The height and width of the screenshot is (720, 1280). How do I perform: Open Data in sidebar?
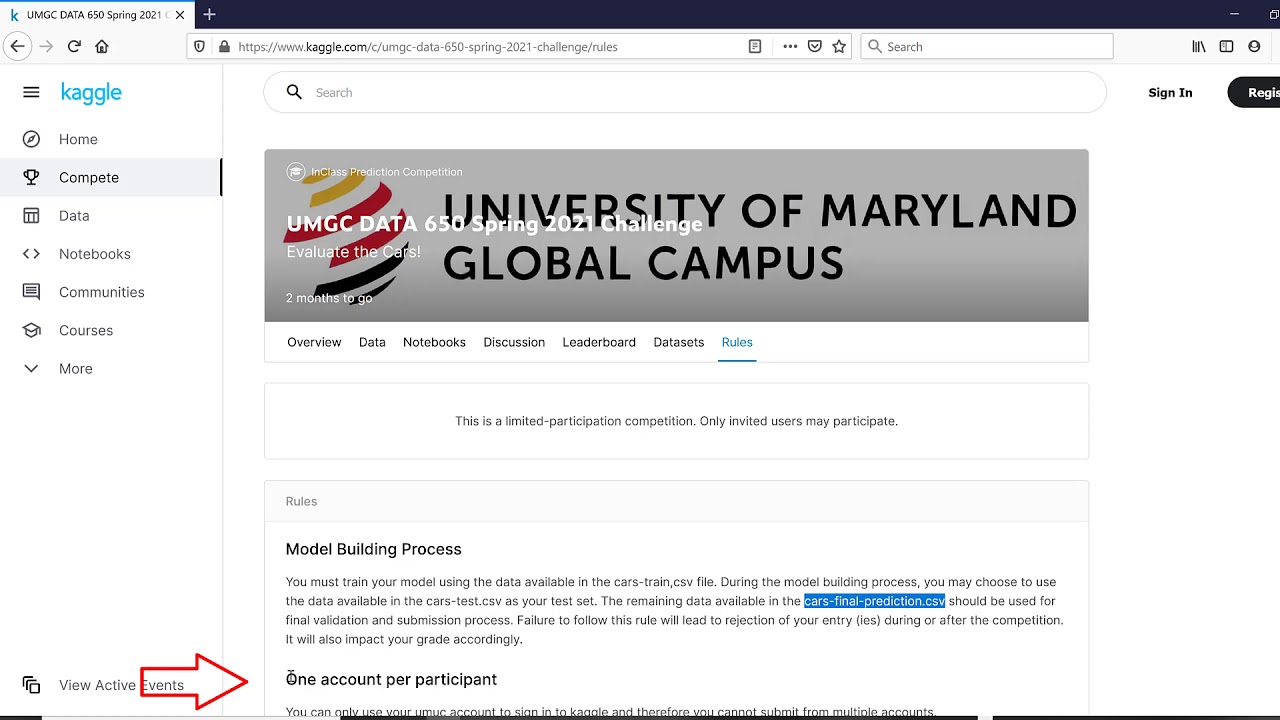(74, 215)
